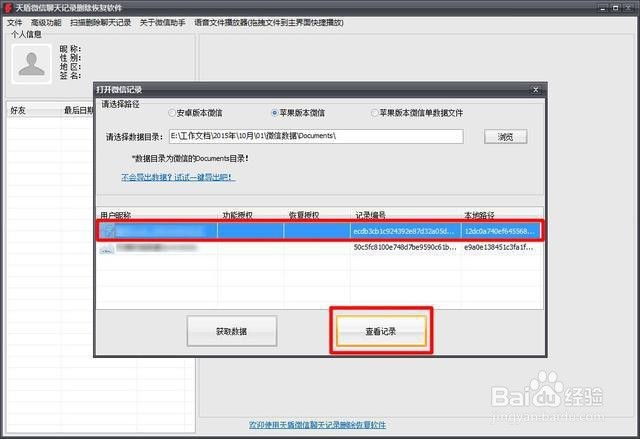Open the 高级功能 menu
Image resolution: width=640 pixels, height=439 pixels.
click(x=46, y=22)
